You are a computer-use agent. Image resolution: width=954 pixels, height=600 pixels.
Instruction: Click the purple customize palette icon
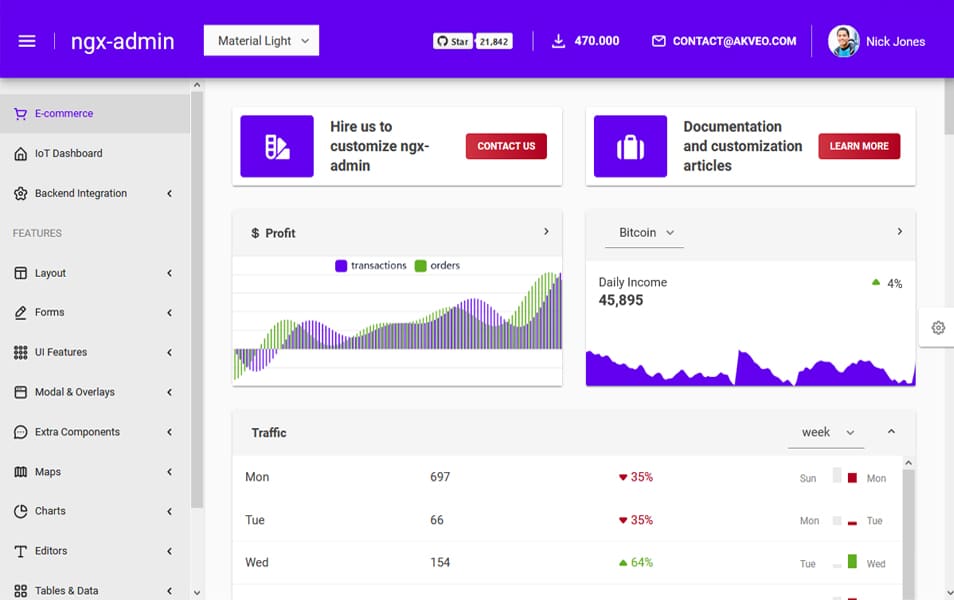277,146
